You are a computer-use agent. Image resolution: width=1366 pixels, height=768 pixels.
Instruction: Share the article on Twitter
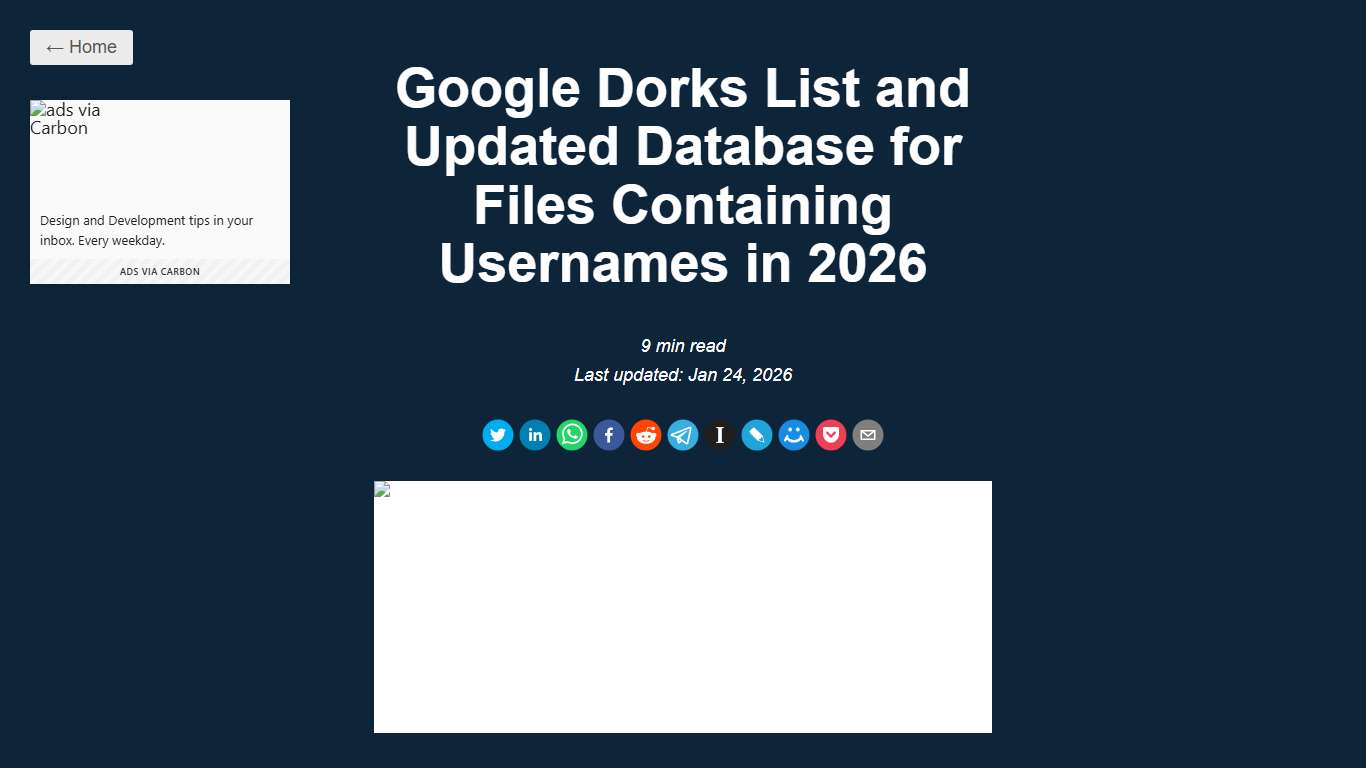pos(497,435)
